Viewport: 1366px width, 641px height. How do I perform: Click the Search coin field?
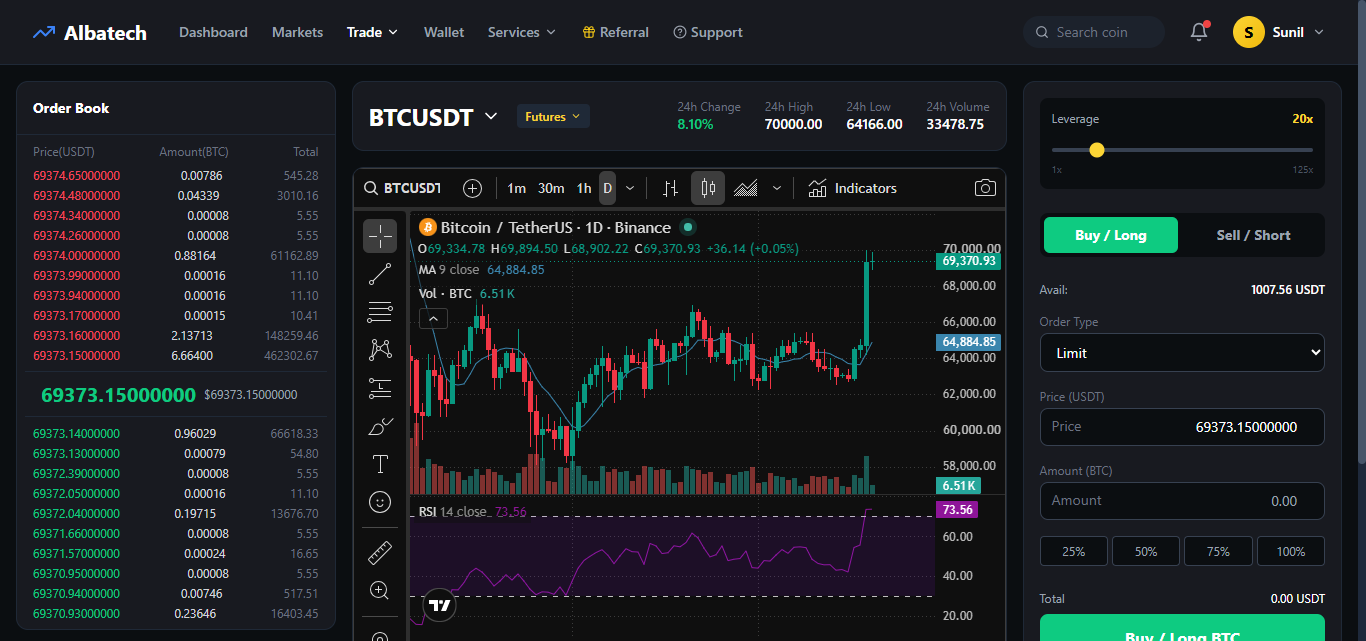click(x=1094, y=32)
